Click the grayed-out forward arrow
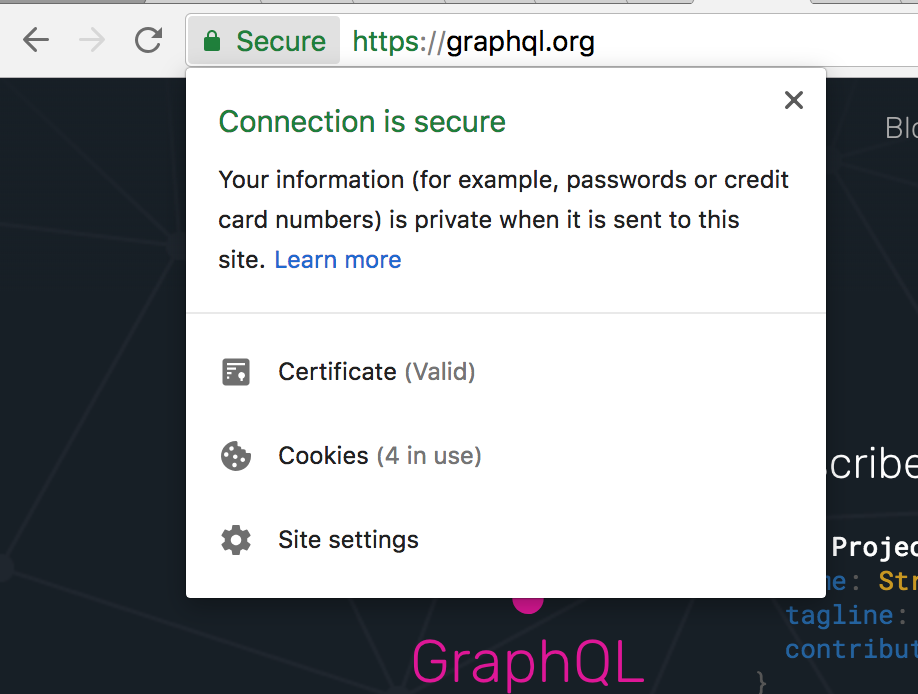Image resolution: width=918 pixels, height=694 pixels. pyautogui.click(x=92, y=40)
